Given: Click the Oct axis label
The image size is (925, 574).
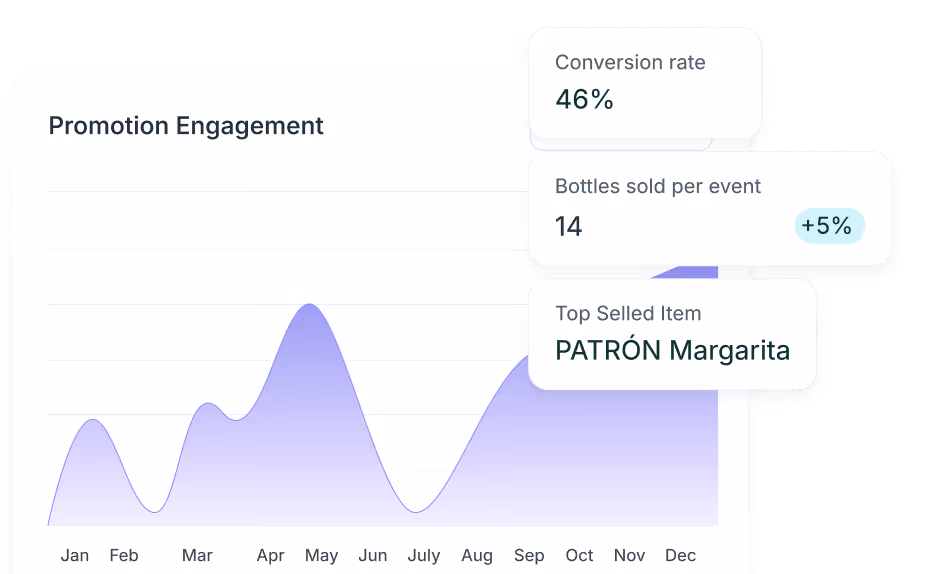Looking at the screenshot, I should pos(579,555).
